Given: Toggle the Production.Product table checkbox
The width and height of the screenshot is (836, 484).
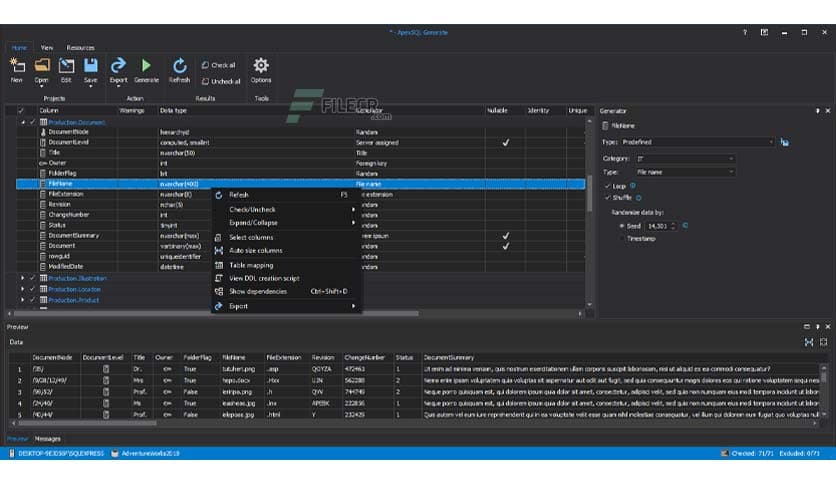Looking at the screenshot, I should pyautogui.click(x=33, y=300).
